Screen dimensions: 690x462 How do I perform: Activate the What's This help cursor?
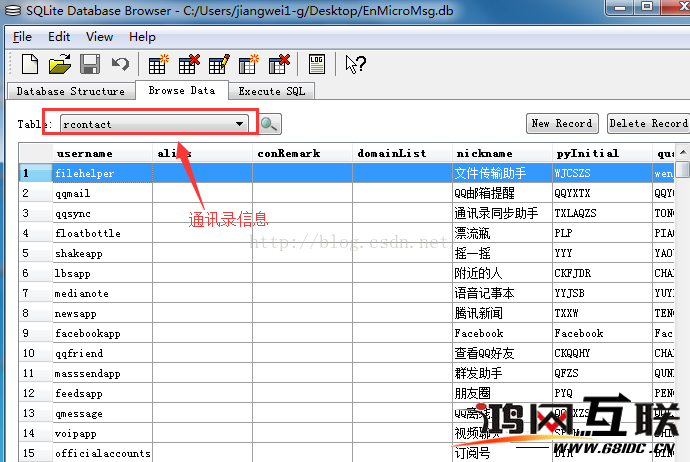(355, 65)
